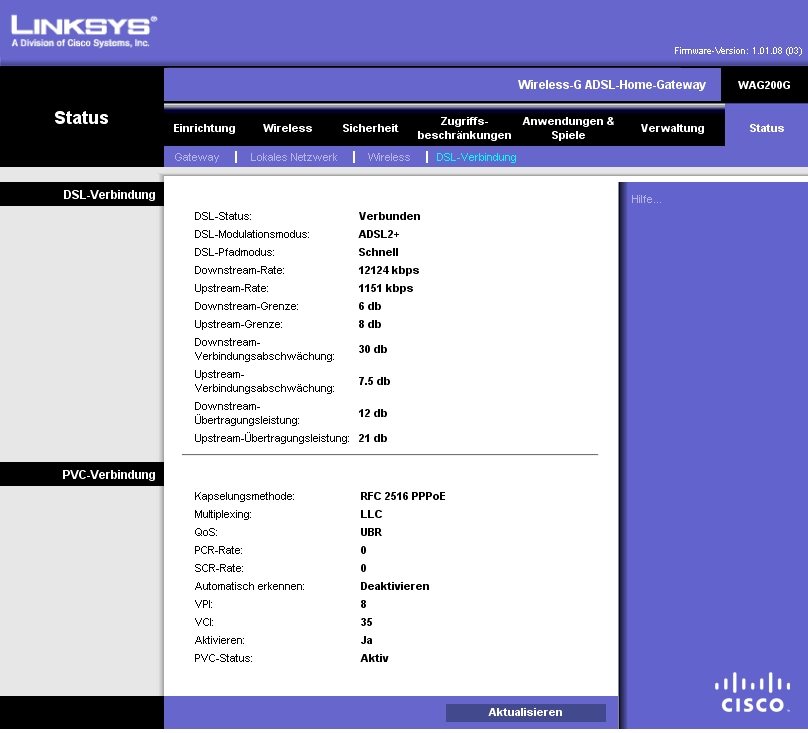The image size is (808, 733).
Task: Open the Einrichtung main tab
Action: 204,128
